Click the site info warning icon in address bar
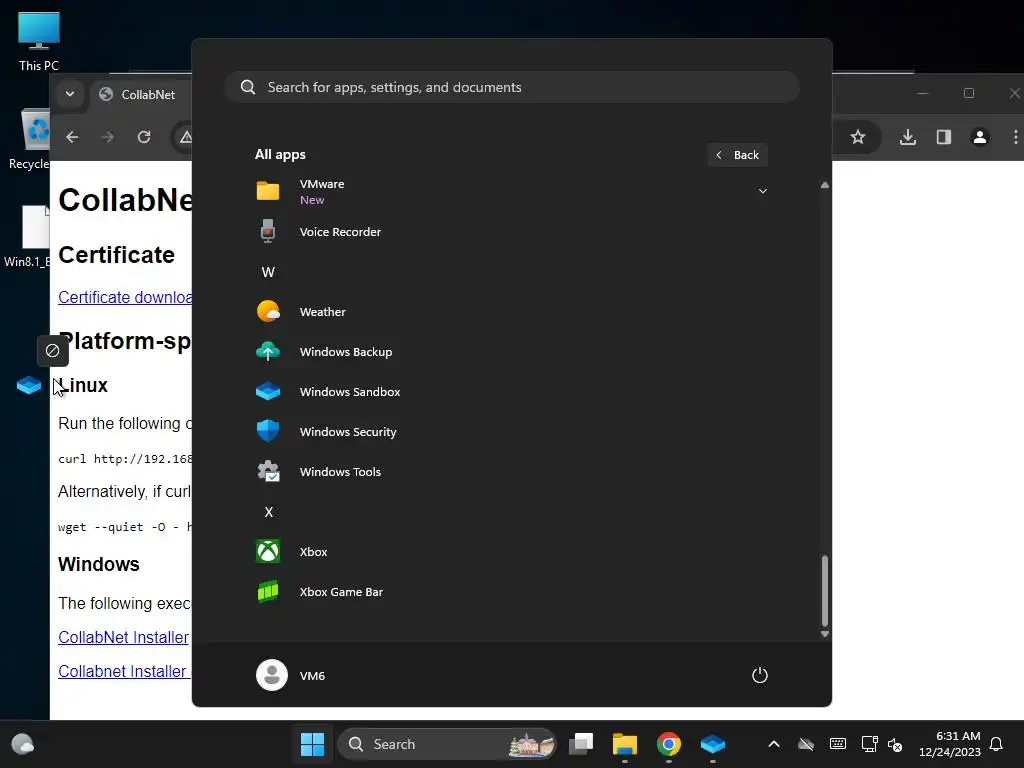1024x768 pixels. [185, 136]
